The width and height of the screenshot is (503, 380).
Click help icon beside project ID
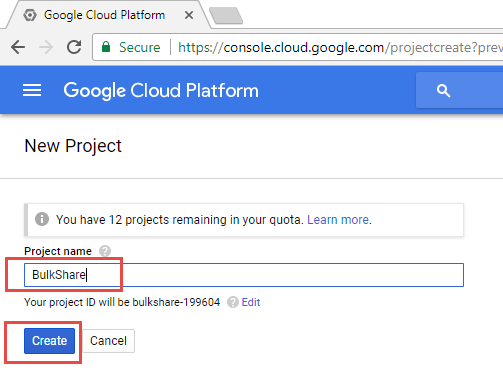233,302
